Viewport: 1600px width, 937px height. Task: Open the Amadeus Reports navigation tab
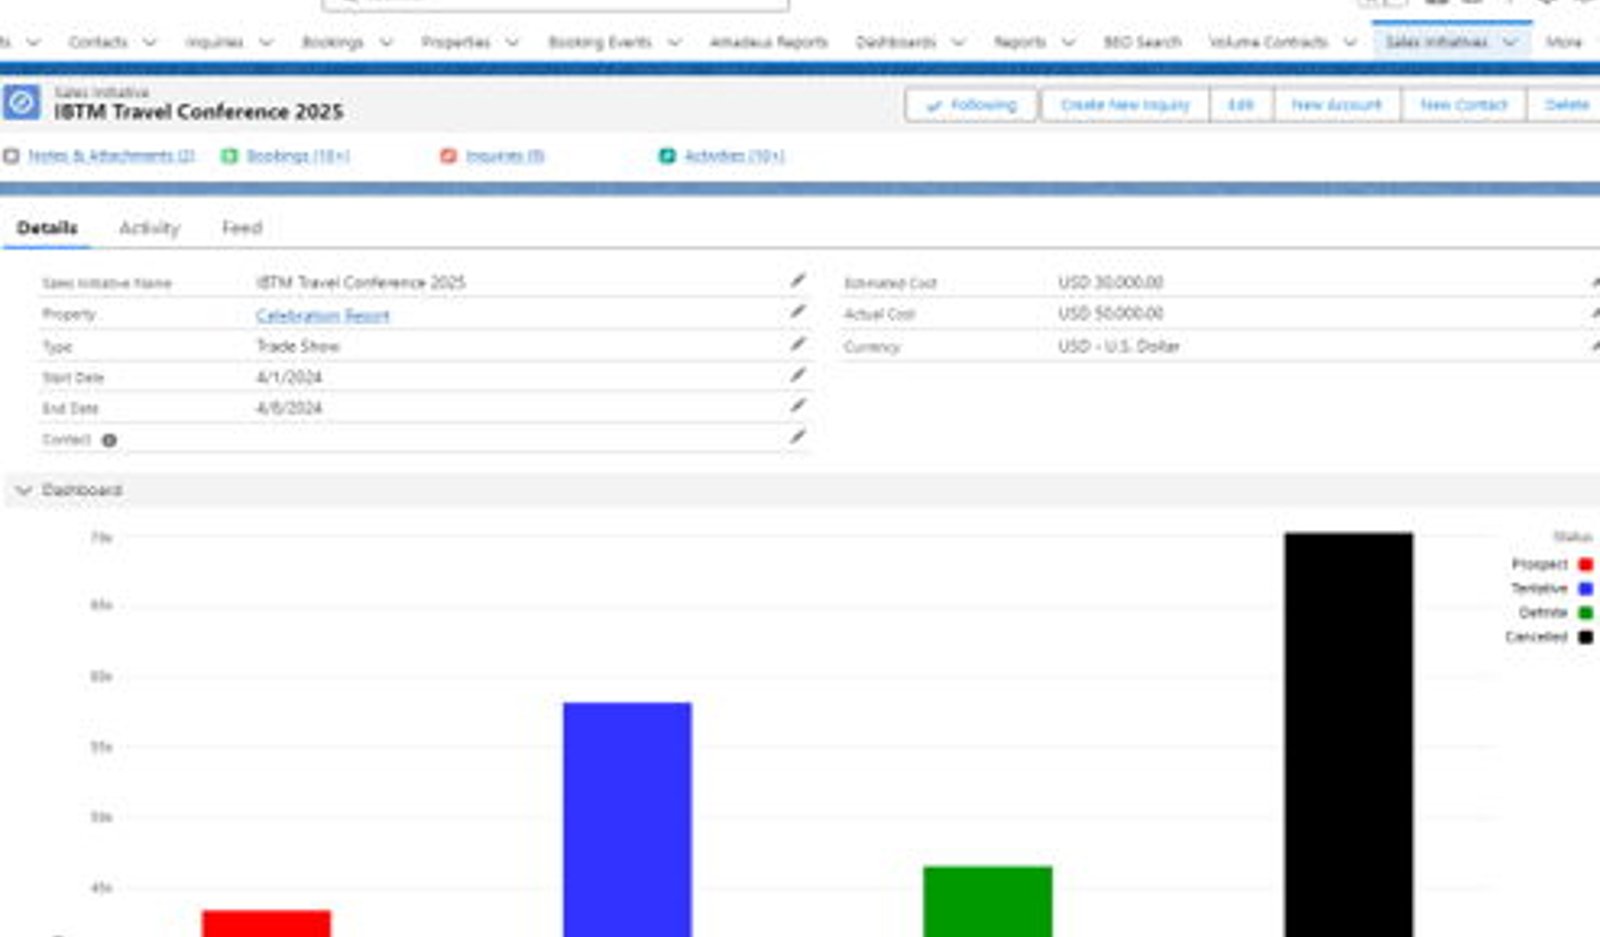(x=768, y=42)
